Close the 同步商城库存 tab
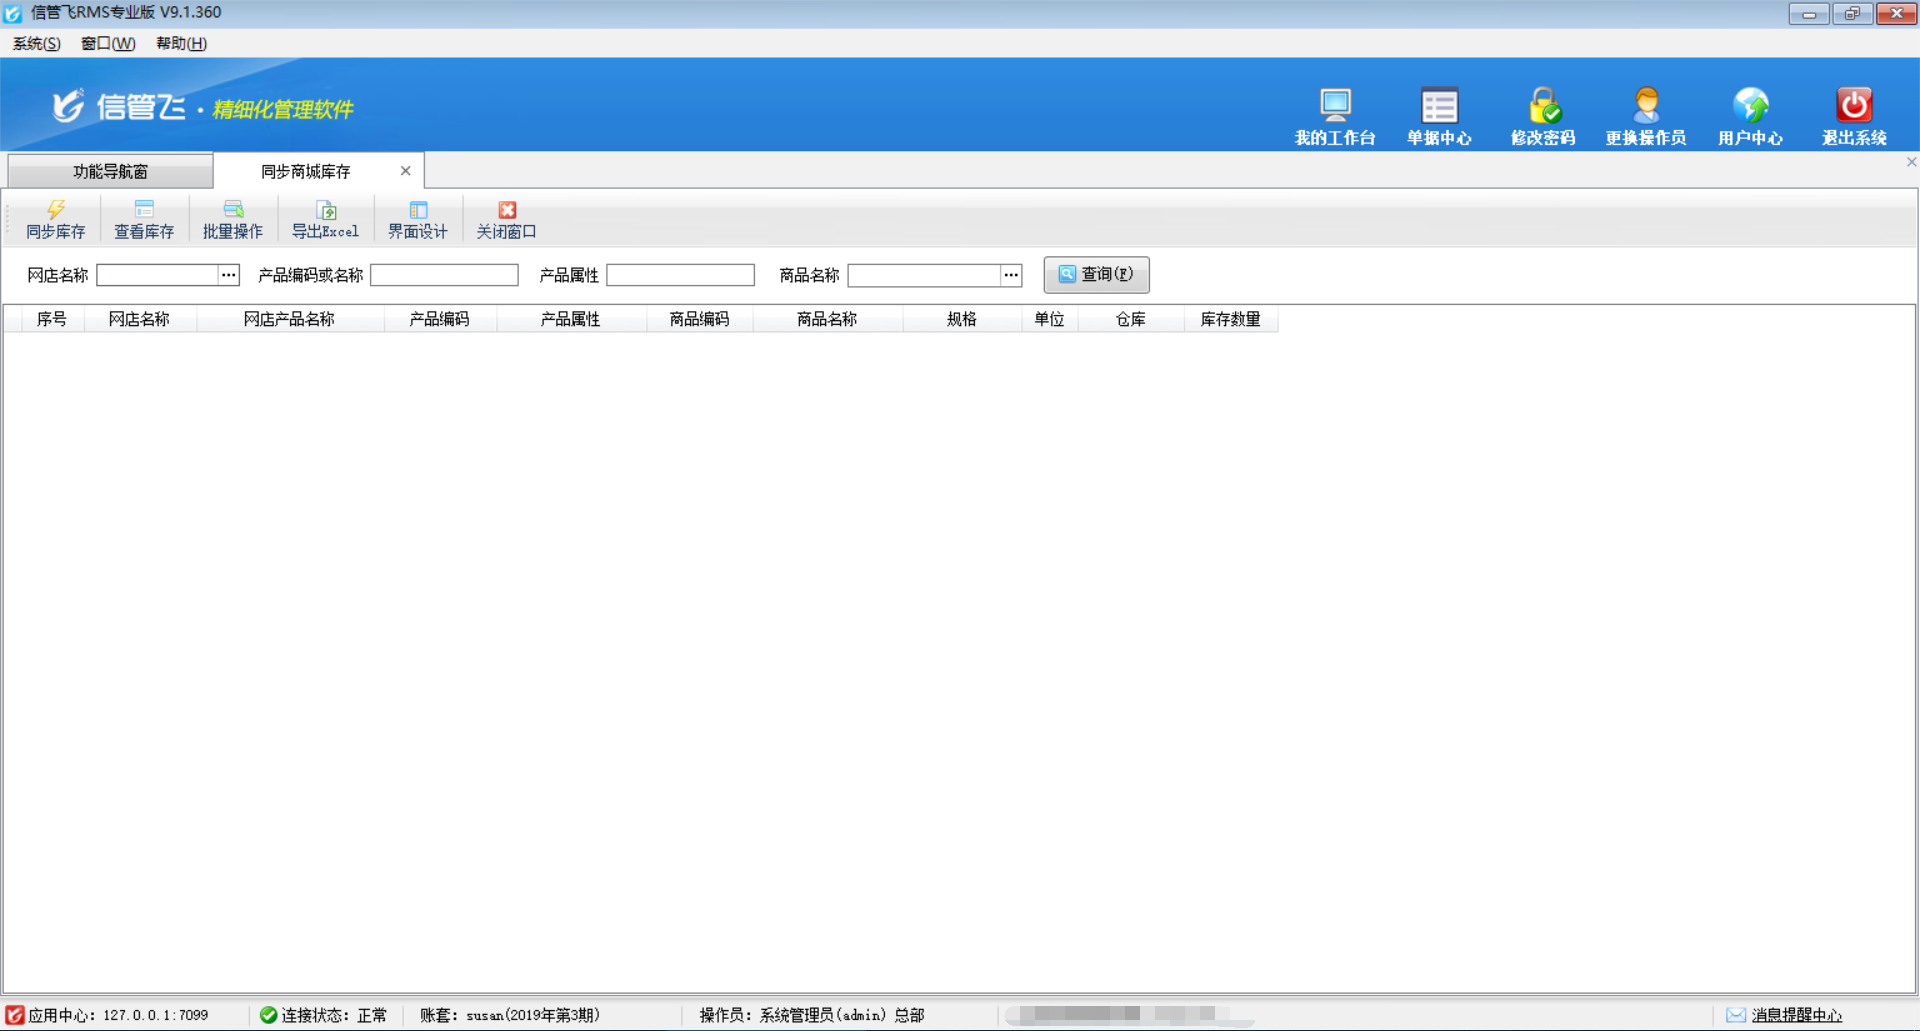The image size is (1920, 1031). 405,171
